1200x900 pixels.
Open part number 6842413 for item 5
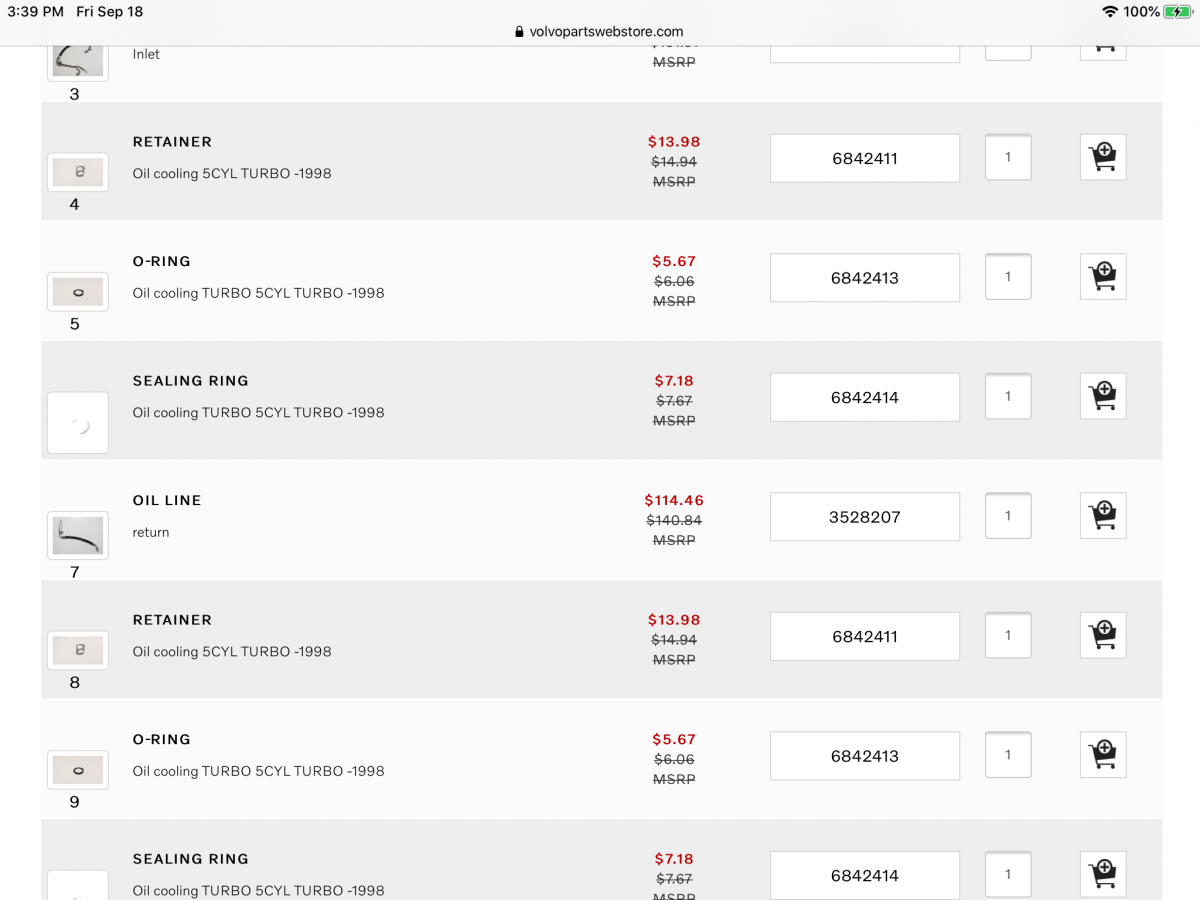pos(864,278)
